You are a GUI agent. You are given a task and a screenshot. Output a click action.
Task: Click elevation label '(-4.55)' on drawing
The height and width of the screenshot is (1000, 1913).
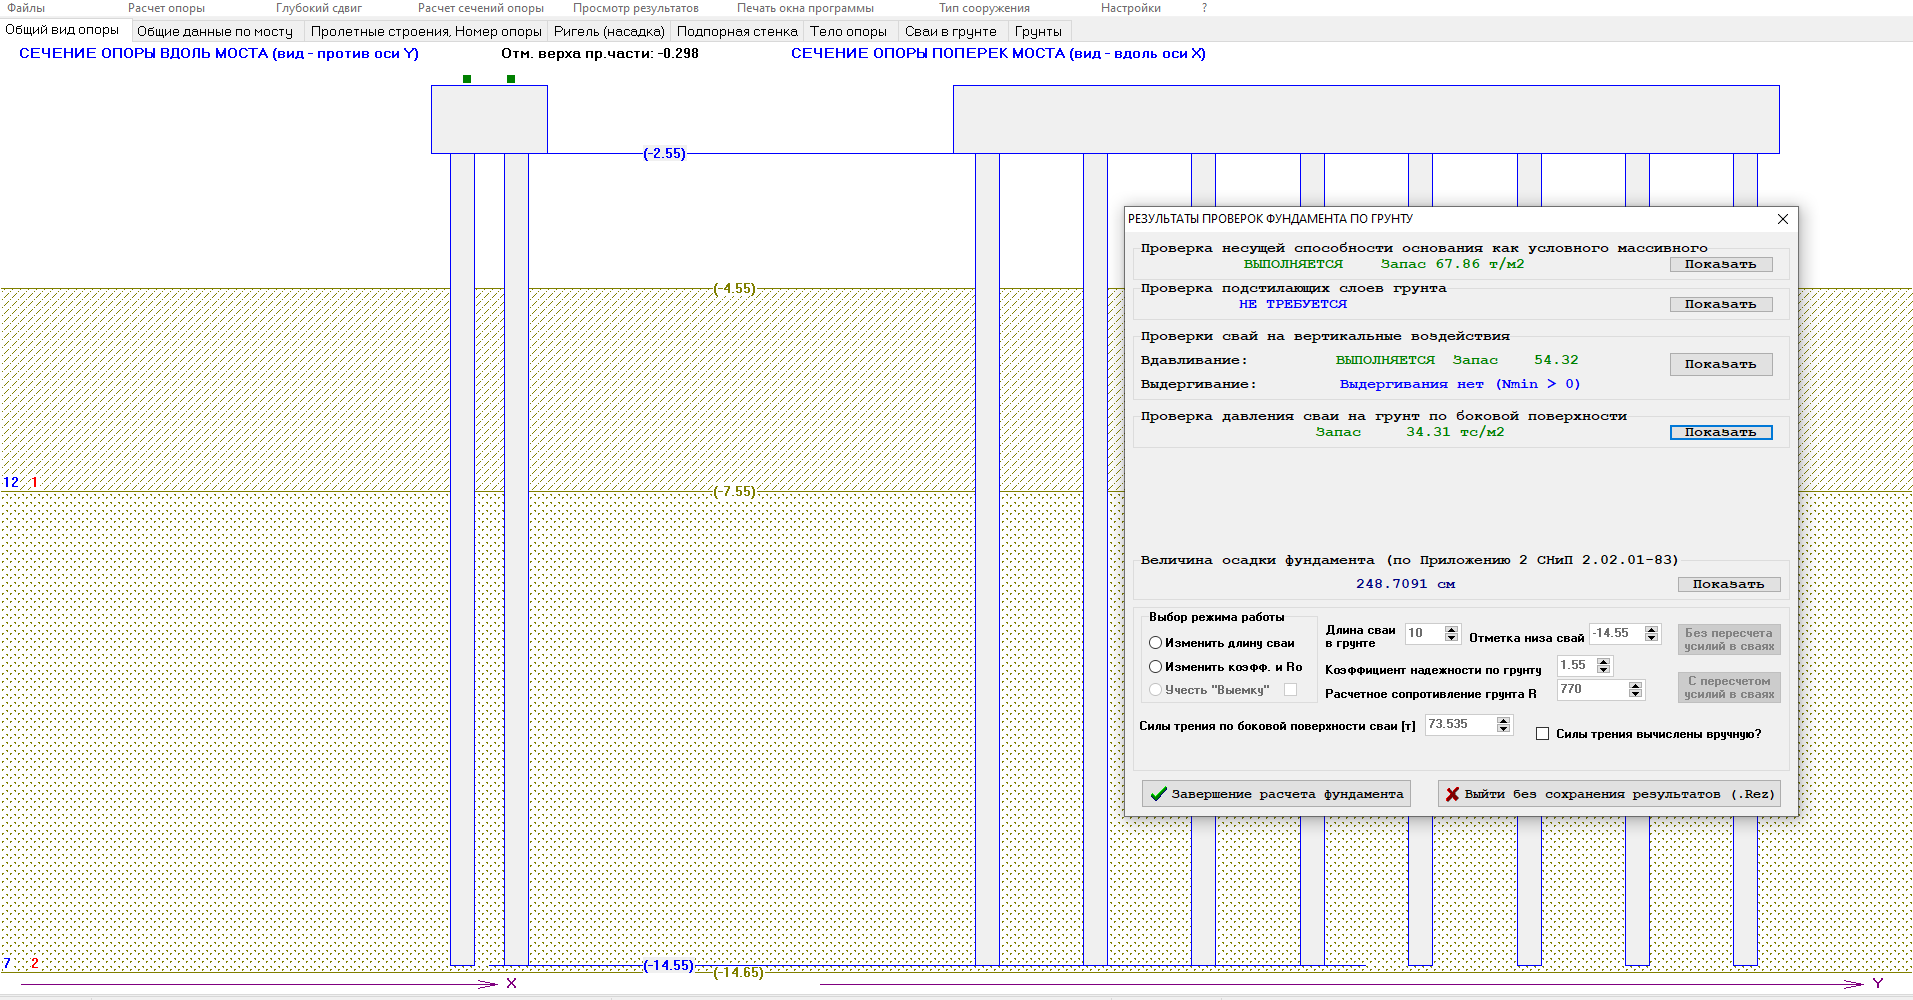(x=734, y=288)
